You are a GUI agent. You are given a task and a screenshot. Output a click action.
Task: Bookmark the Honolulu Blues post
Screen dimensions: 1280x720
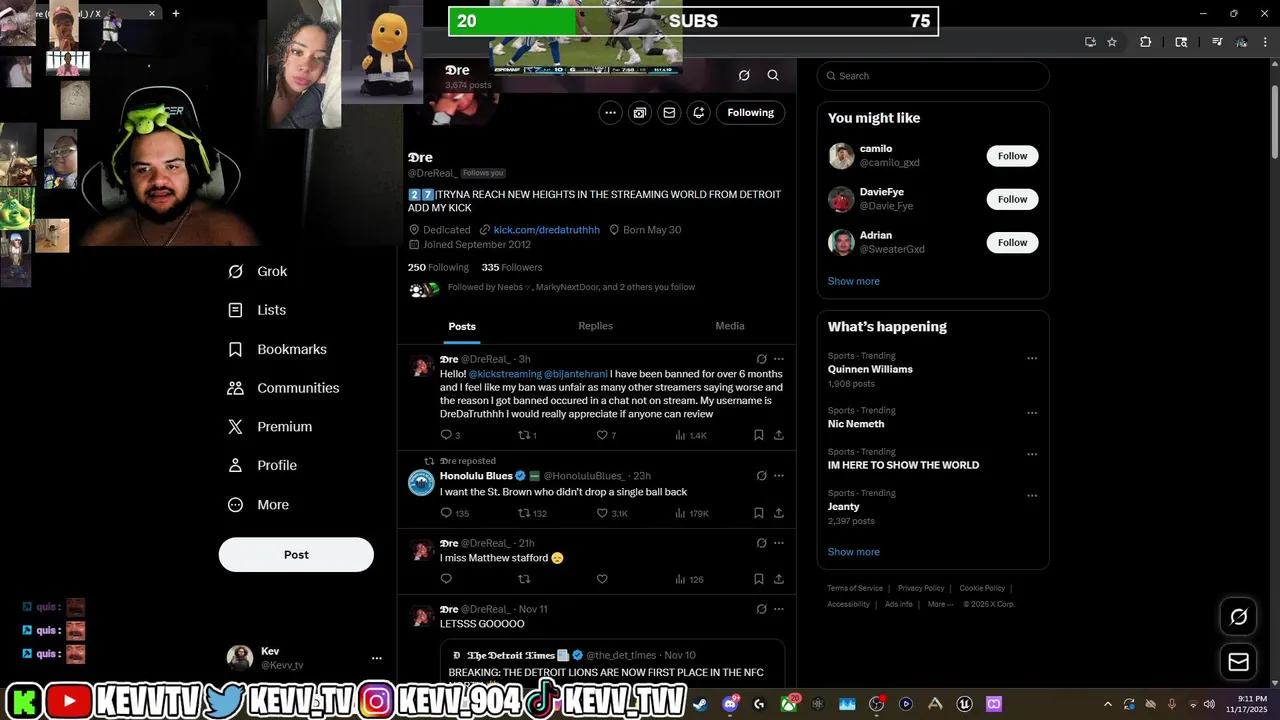[x=759, y=513]
